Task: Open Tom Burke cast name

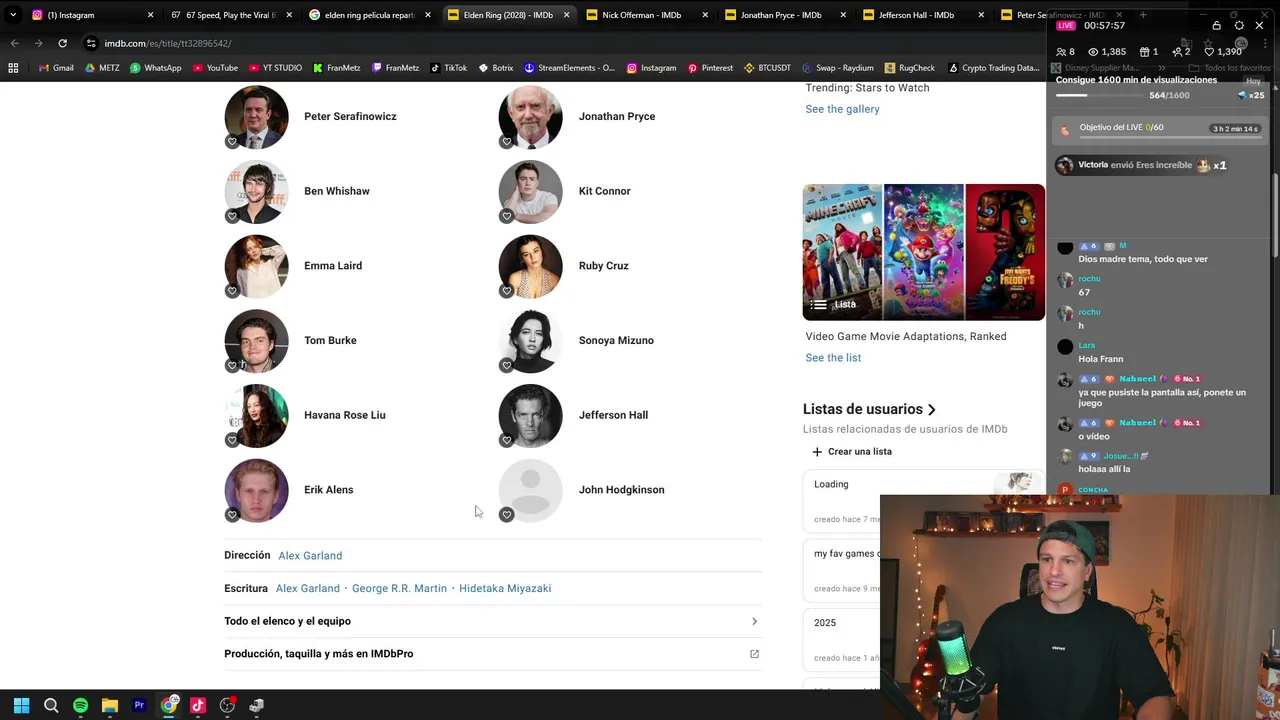Action: click(x=330, y=341)
